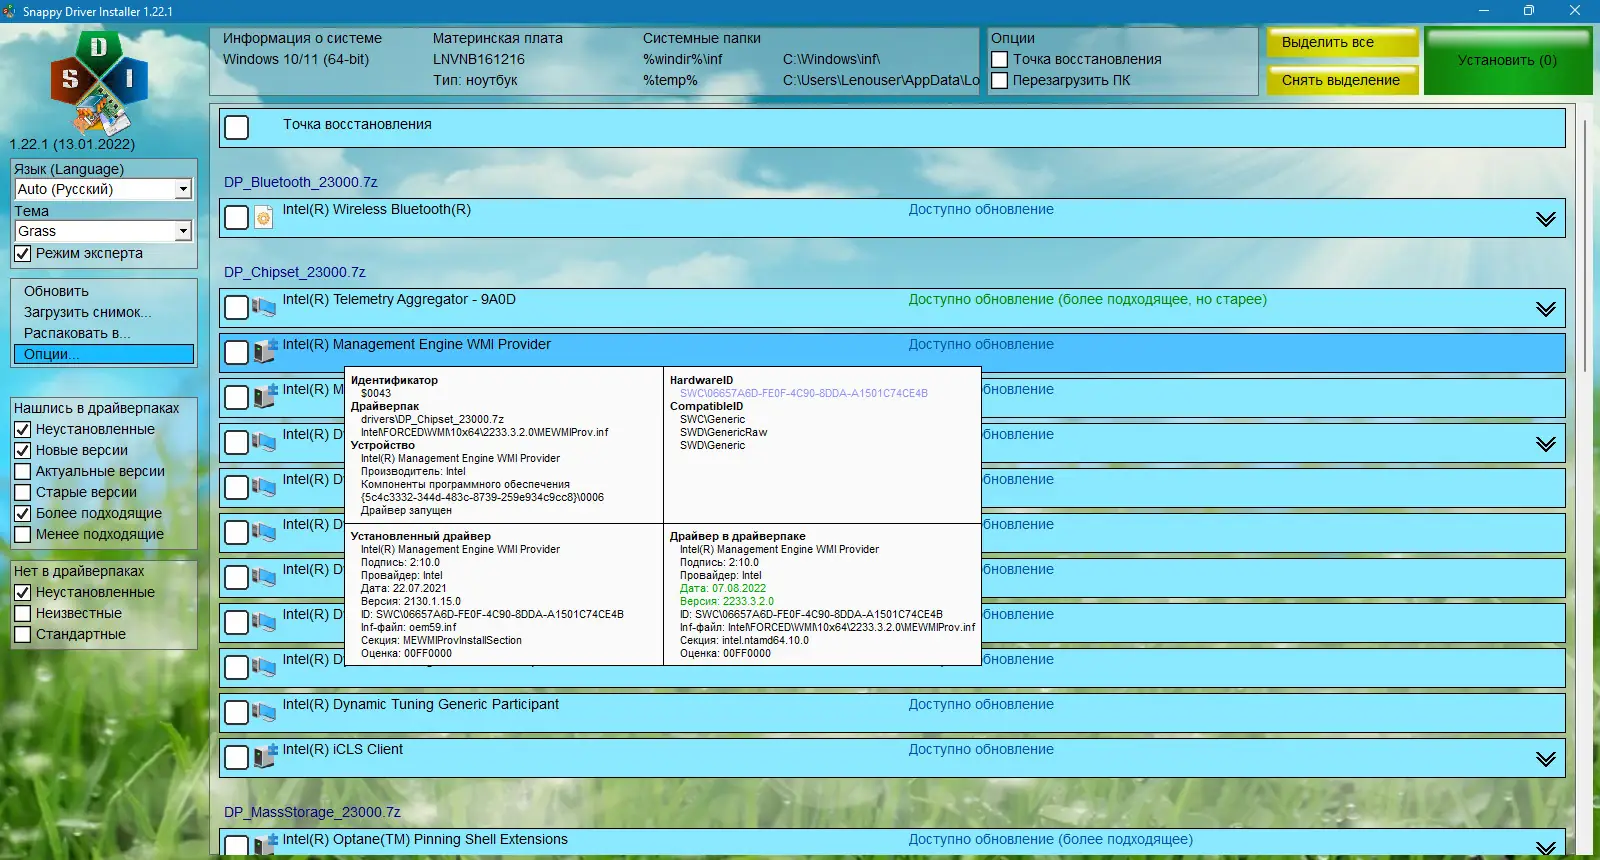
Task: Click the Dynamic Tuning Generic Participant device icon
Action: click(x=264, y=712)
